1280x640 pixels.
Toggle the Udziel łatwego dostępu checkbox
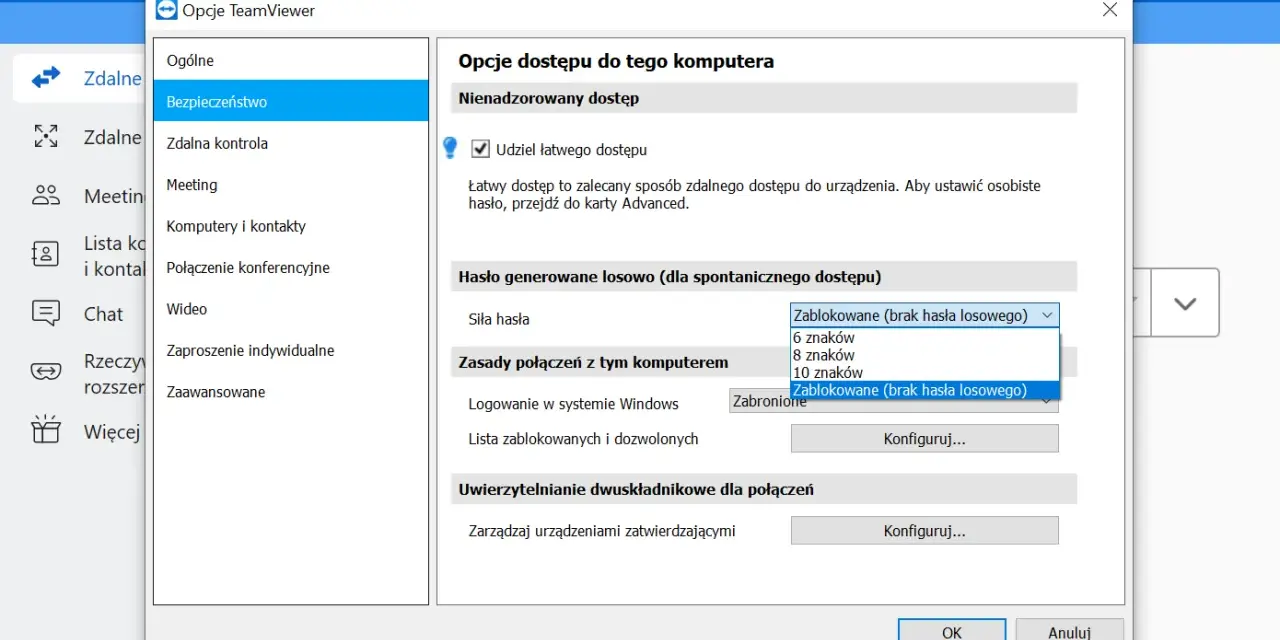click(x=481, y=149)
